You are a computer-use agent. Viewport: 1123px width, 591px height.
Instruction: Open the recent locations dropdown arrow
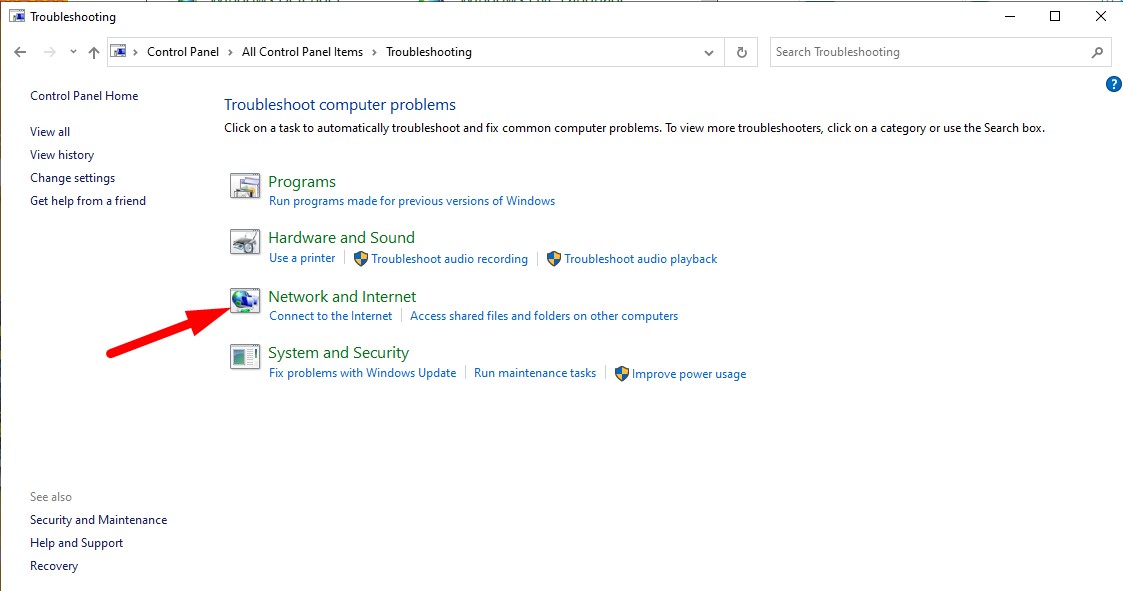coord(71,52)
